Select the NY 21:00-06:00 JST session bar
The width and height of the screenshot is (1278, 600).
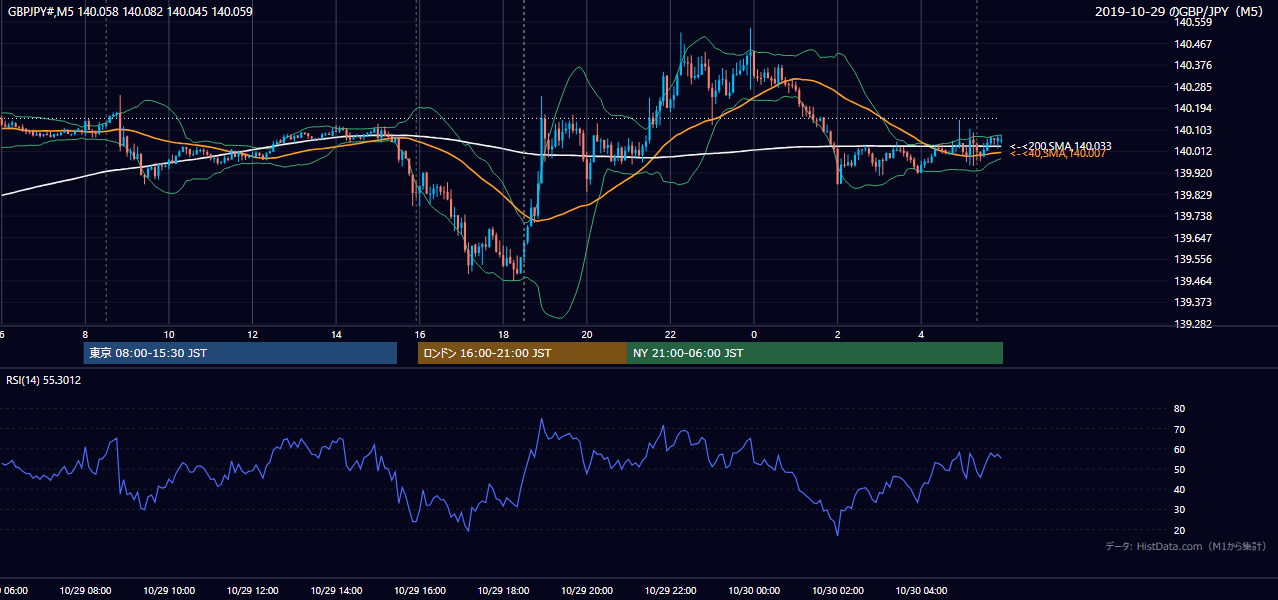click(x=814, y=353)
